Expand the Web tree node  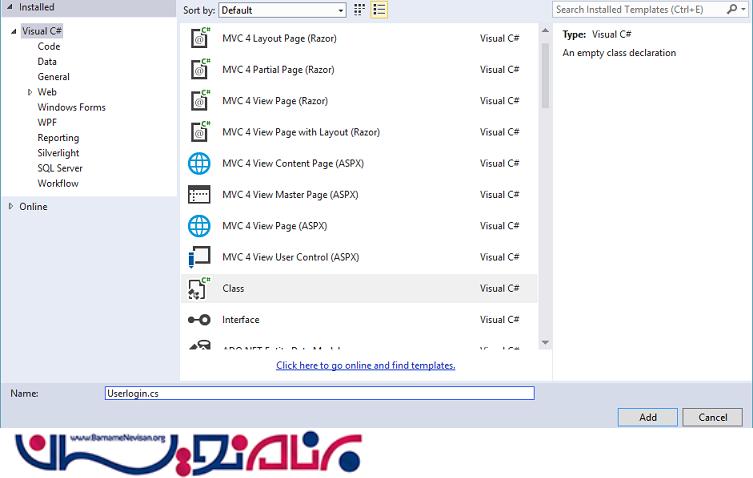click(x=30, y=92)
